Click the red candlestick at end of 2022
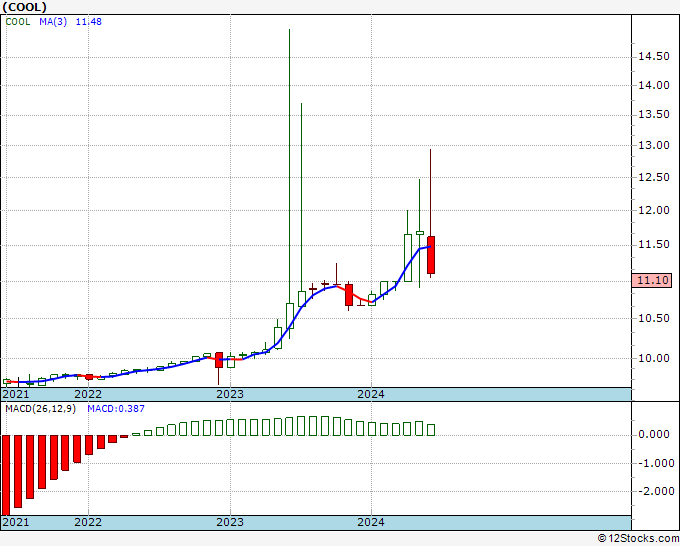The image size is (680, 546). [219, 360]
